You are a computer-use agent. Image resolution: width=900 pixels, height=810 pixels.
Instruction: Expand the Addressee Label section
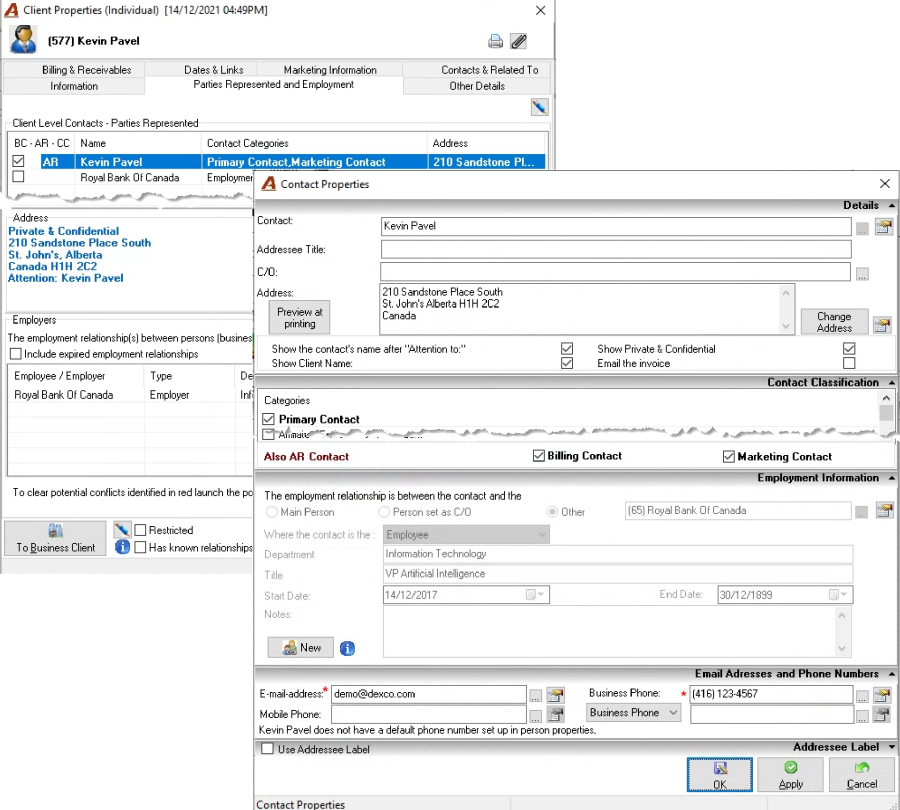pos(891,747)
